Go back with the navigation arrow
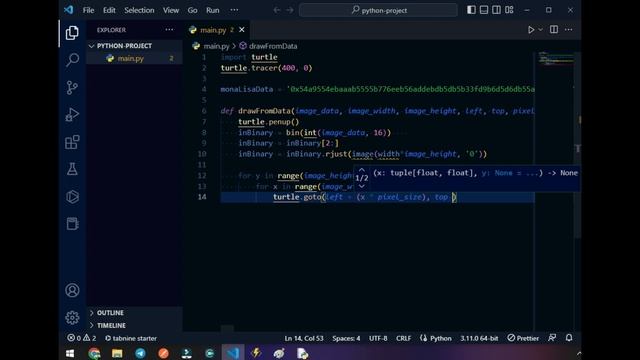This screenshot has height=360, width=640. pyautogui.click(x=277, y=10)
